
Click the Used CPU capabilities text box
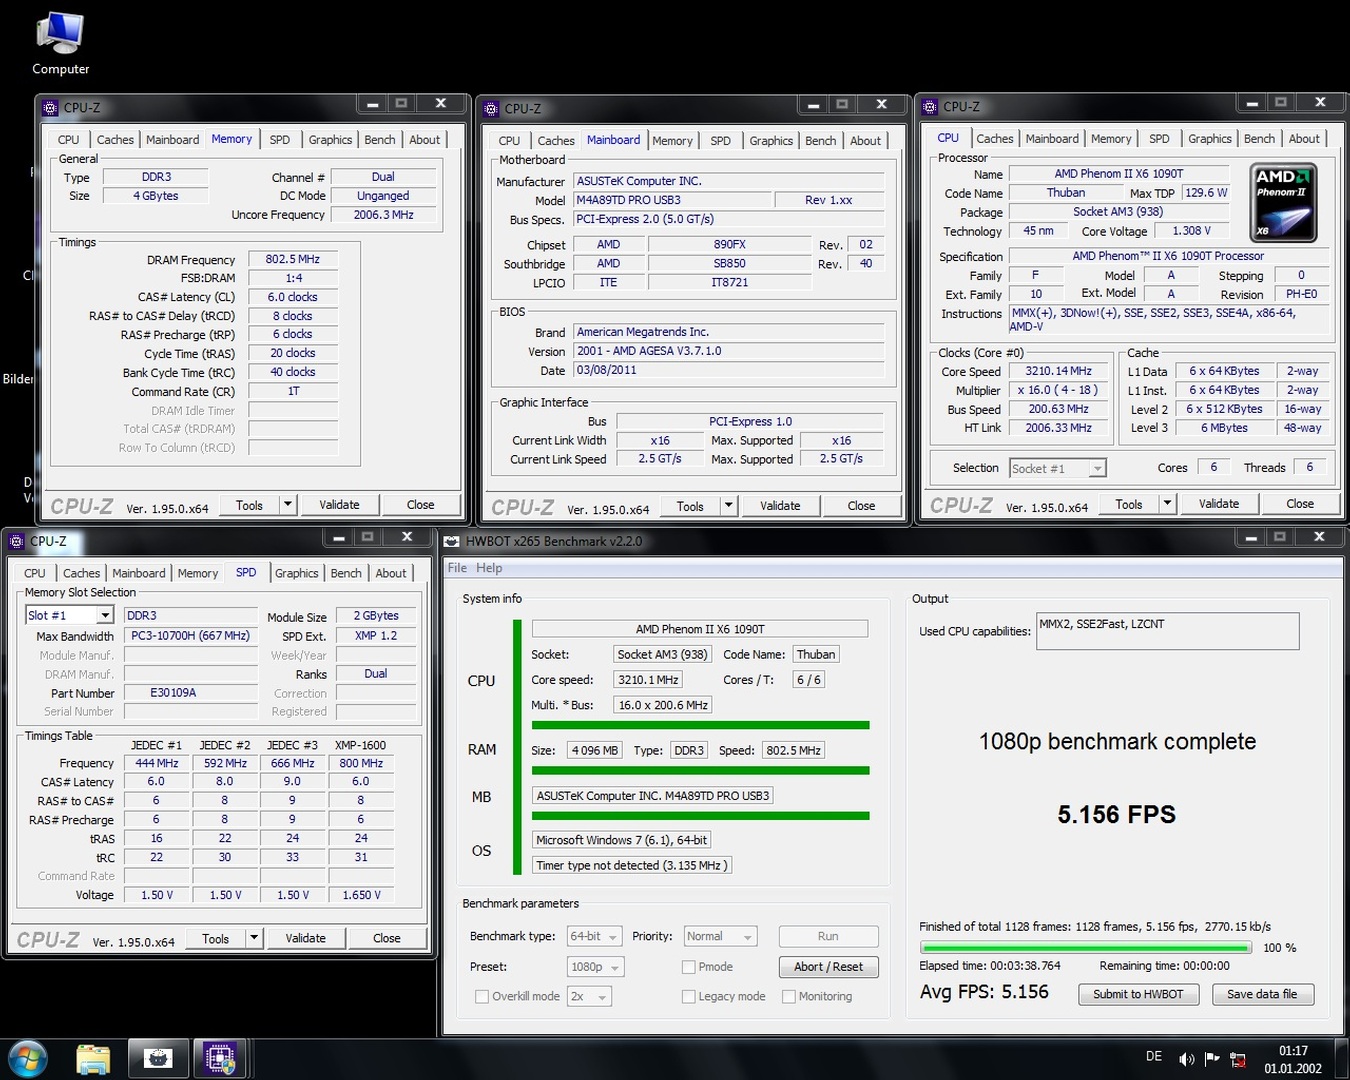1167,631
